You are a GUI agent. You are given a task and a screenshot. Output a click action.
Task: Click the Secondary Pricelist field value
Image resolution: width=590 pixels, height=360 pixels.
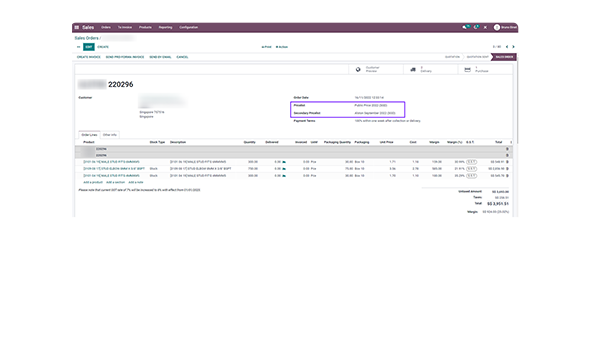375,113
